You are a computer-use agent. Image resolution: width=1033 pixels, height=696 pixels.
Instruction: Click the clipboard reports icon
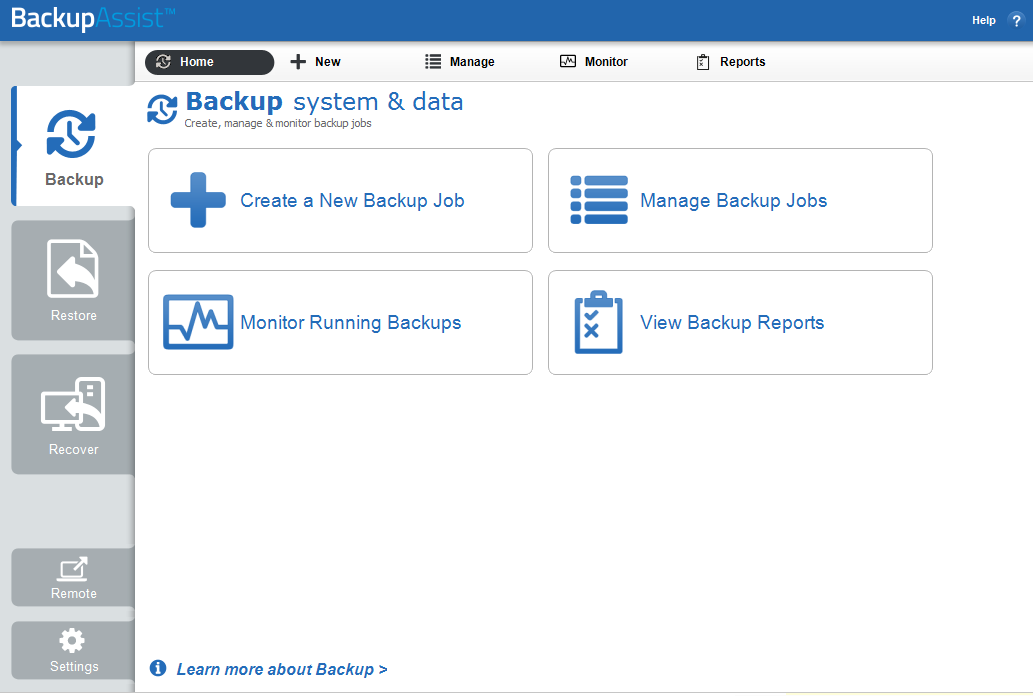click(598, 322)
